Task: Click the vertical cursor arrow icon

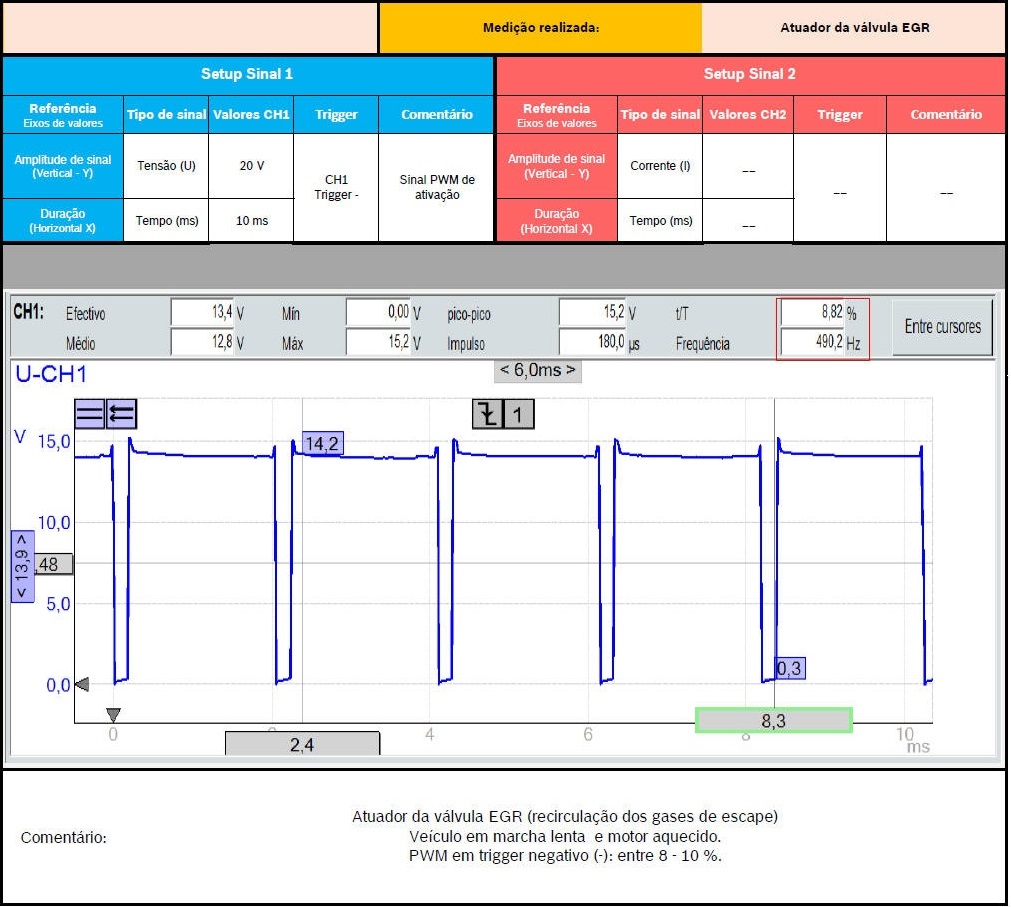Action: (x=121, y=413)
